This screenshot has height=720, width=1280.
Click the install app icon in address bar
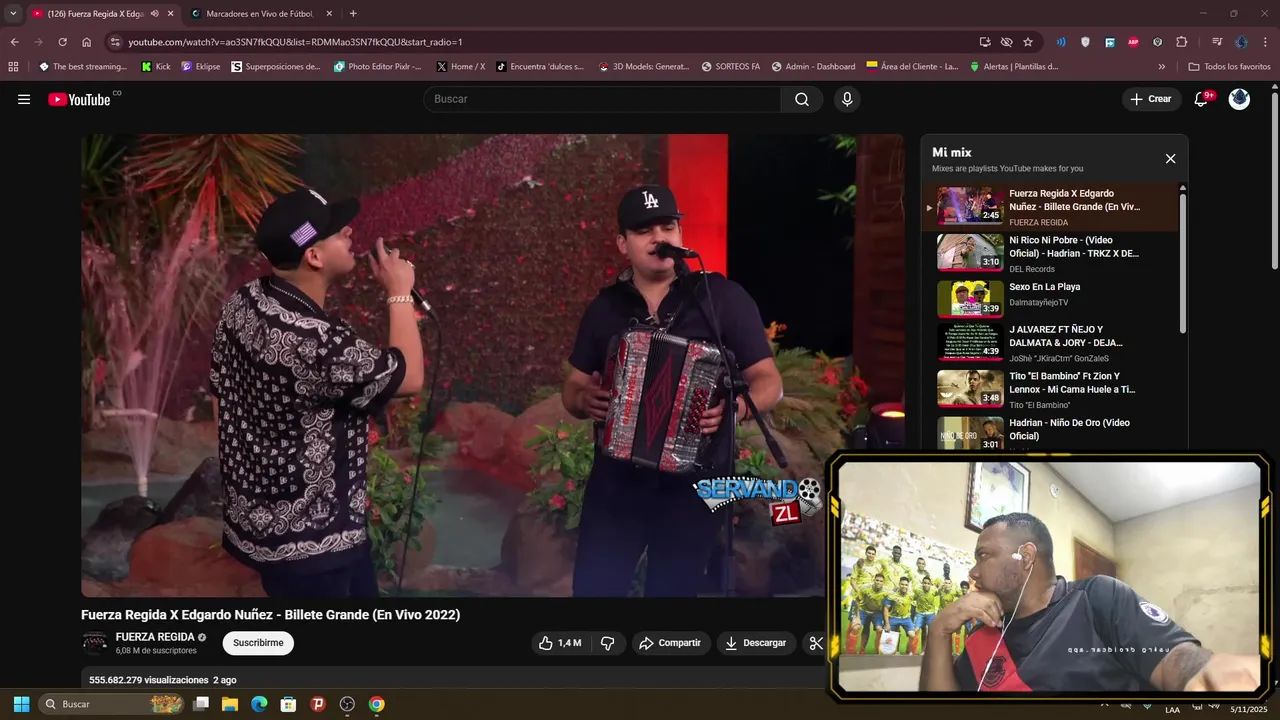(x=985, y=42)
